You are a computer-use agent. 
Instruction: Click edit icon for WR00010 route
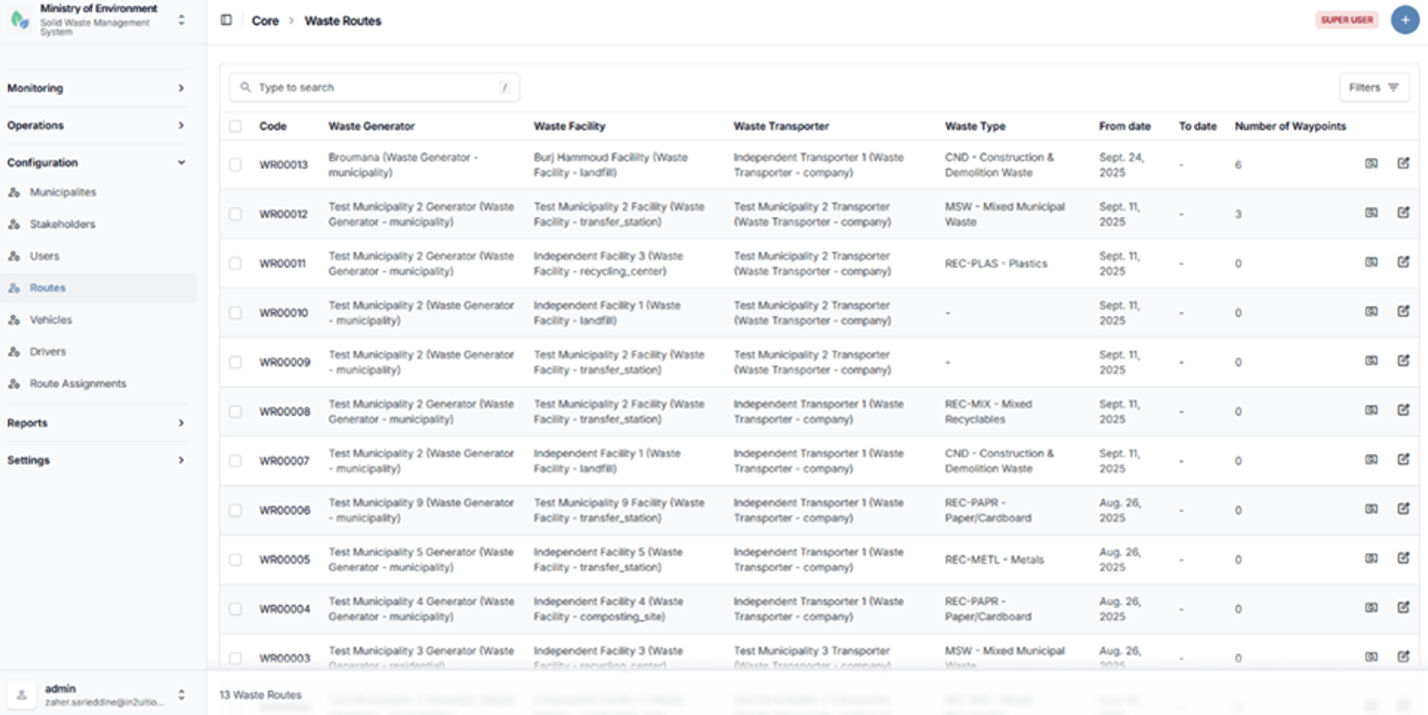pos(1403,311)
